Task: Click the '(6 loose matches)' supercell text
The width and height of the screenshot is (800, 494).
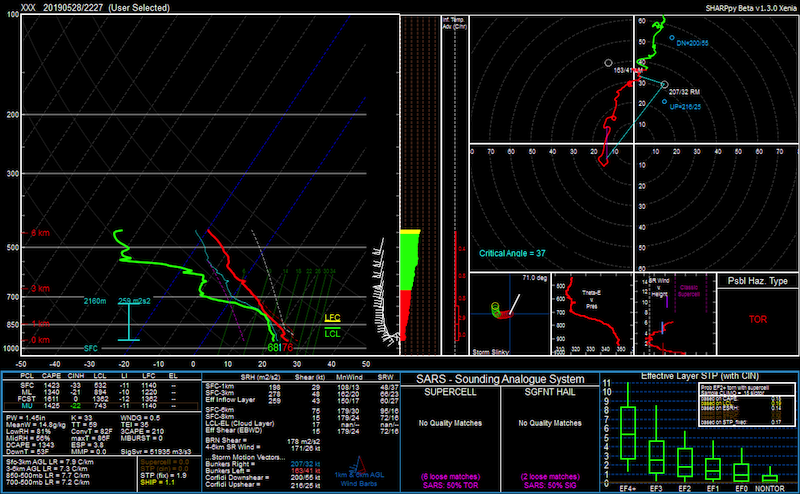Action: pos(450,477)
